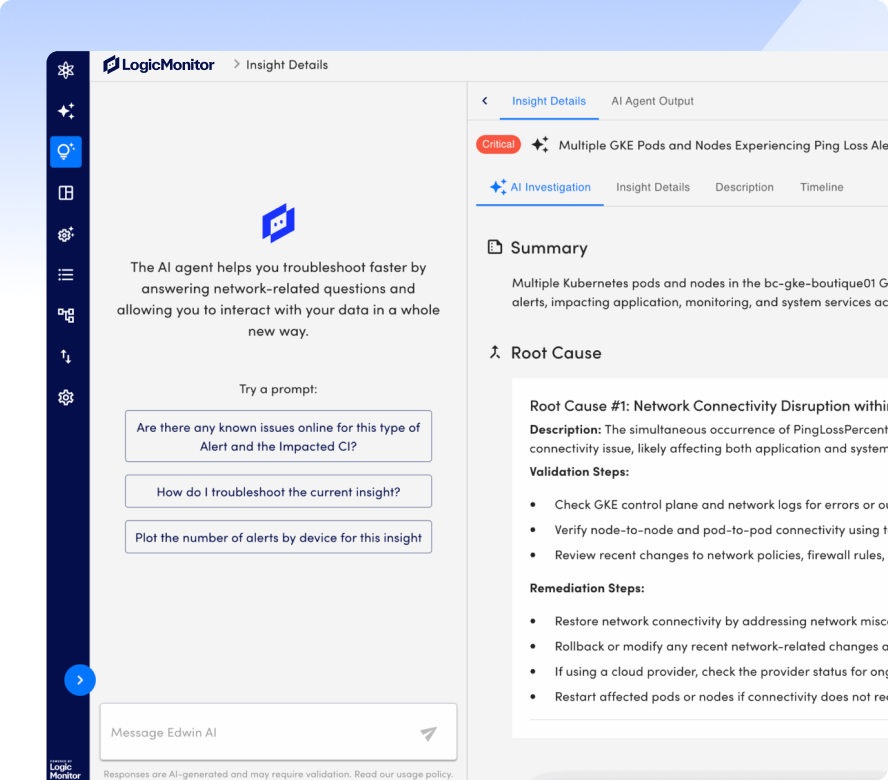888x780 pixels.
Task: Select 'How do I troubleshoot the current insight?' prompt
Action: click(x=278, y=492)
